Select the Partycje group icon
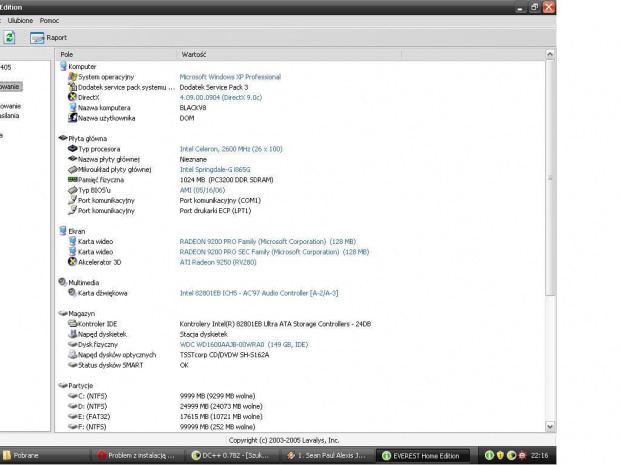 pyautogui.click(x=63, y=385)
